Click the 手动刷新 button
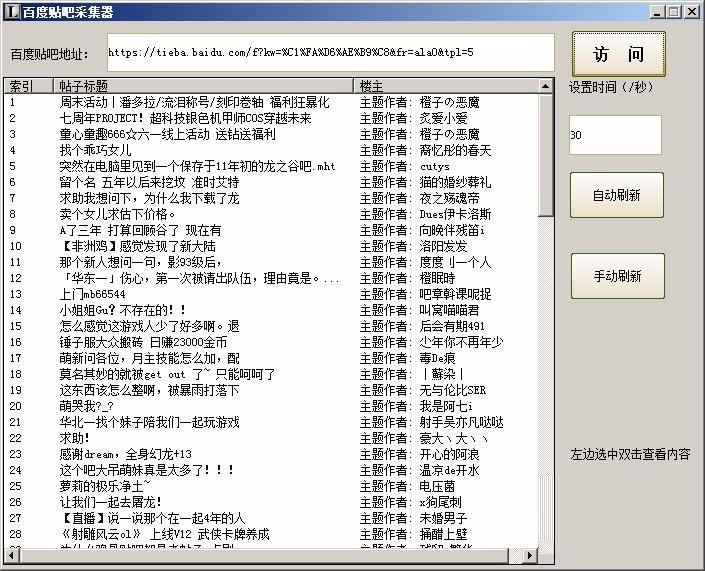Viewport: 705px width, 571px height. tap(616, 276)
